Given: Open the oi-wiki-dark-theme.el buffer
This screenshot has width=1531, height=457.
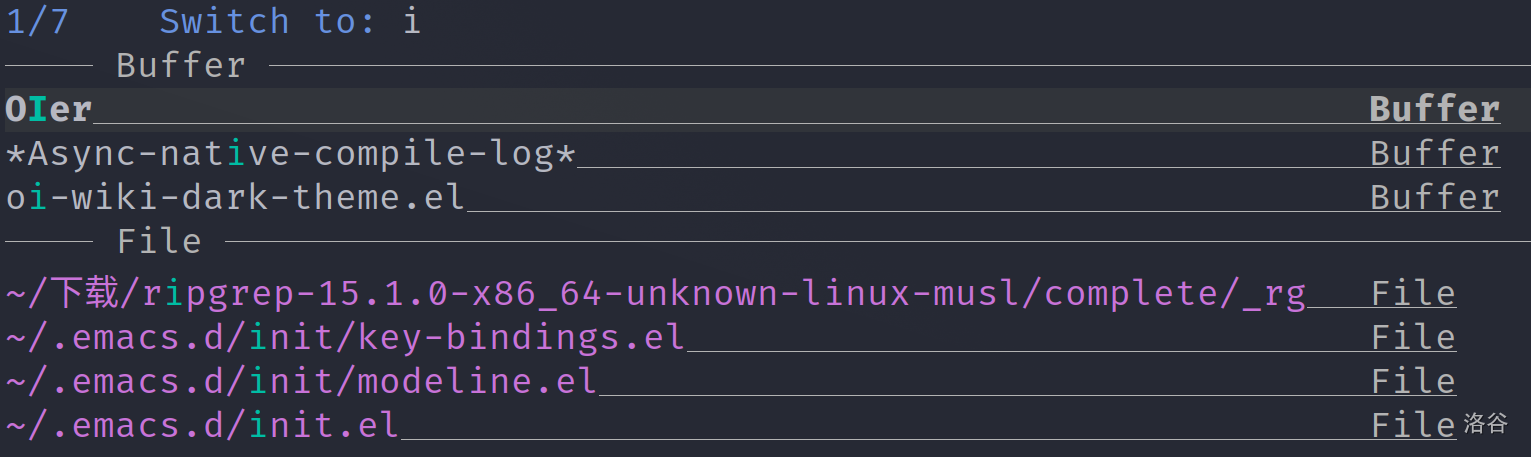Looking at the screenshot, I should [x=236, y=198].
